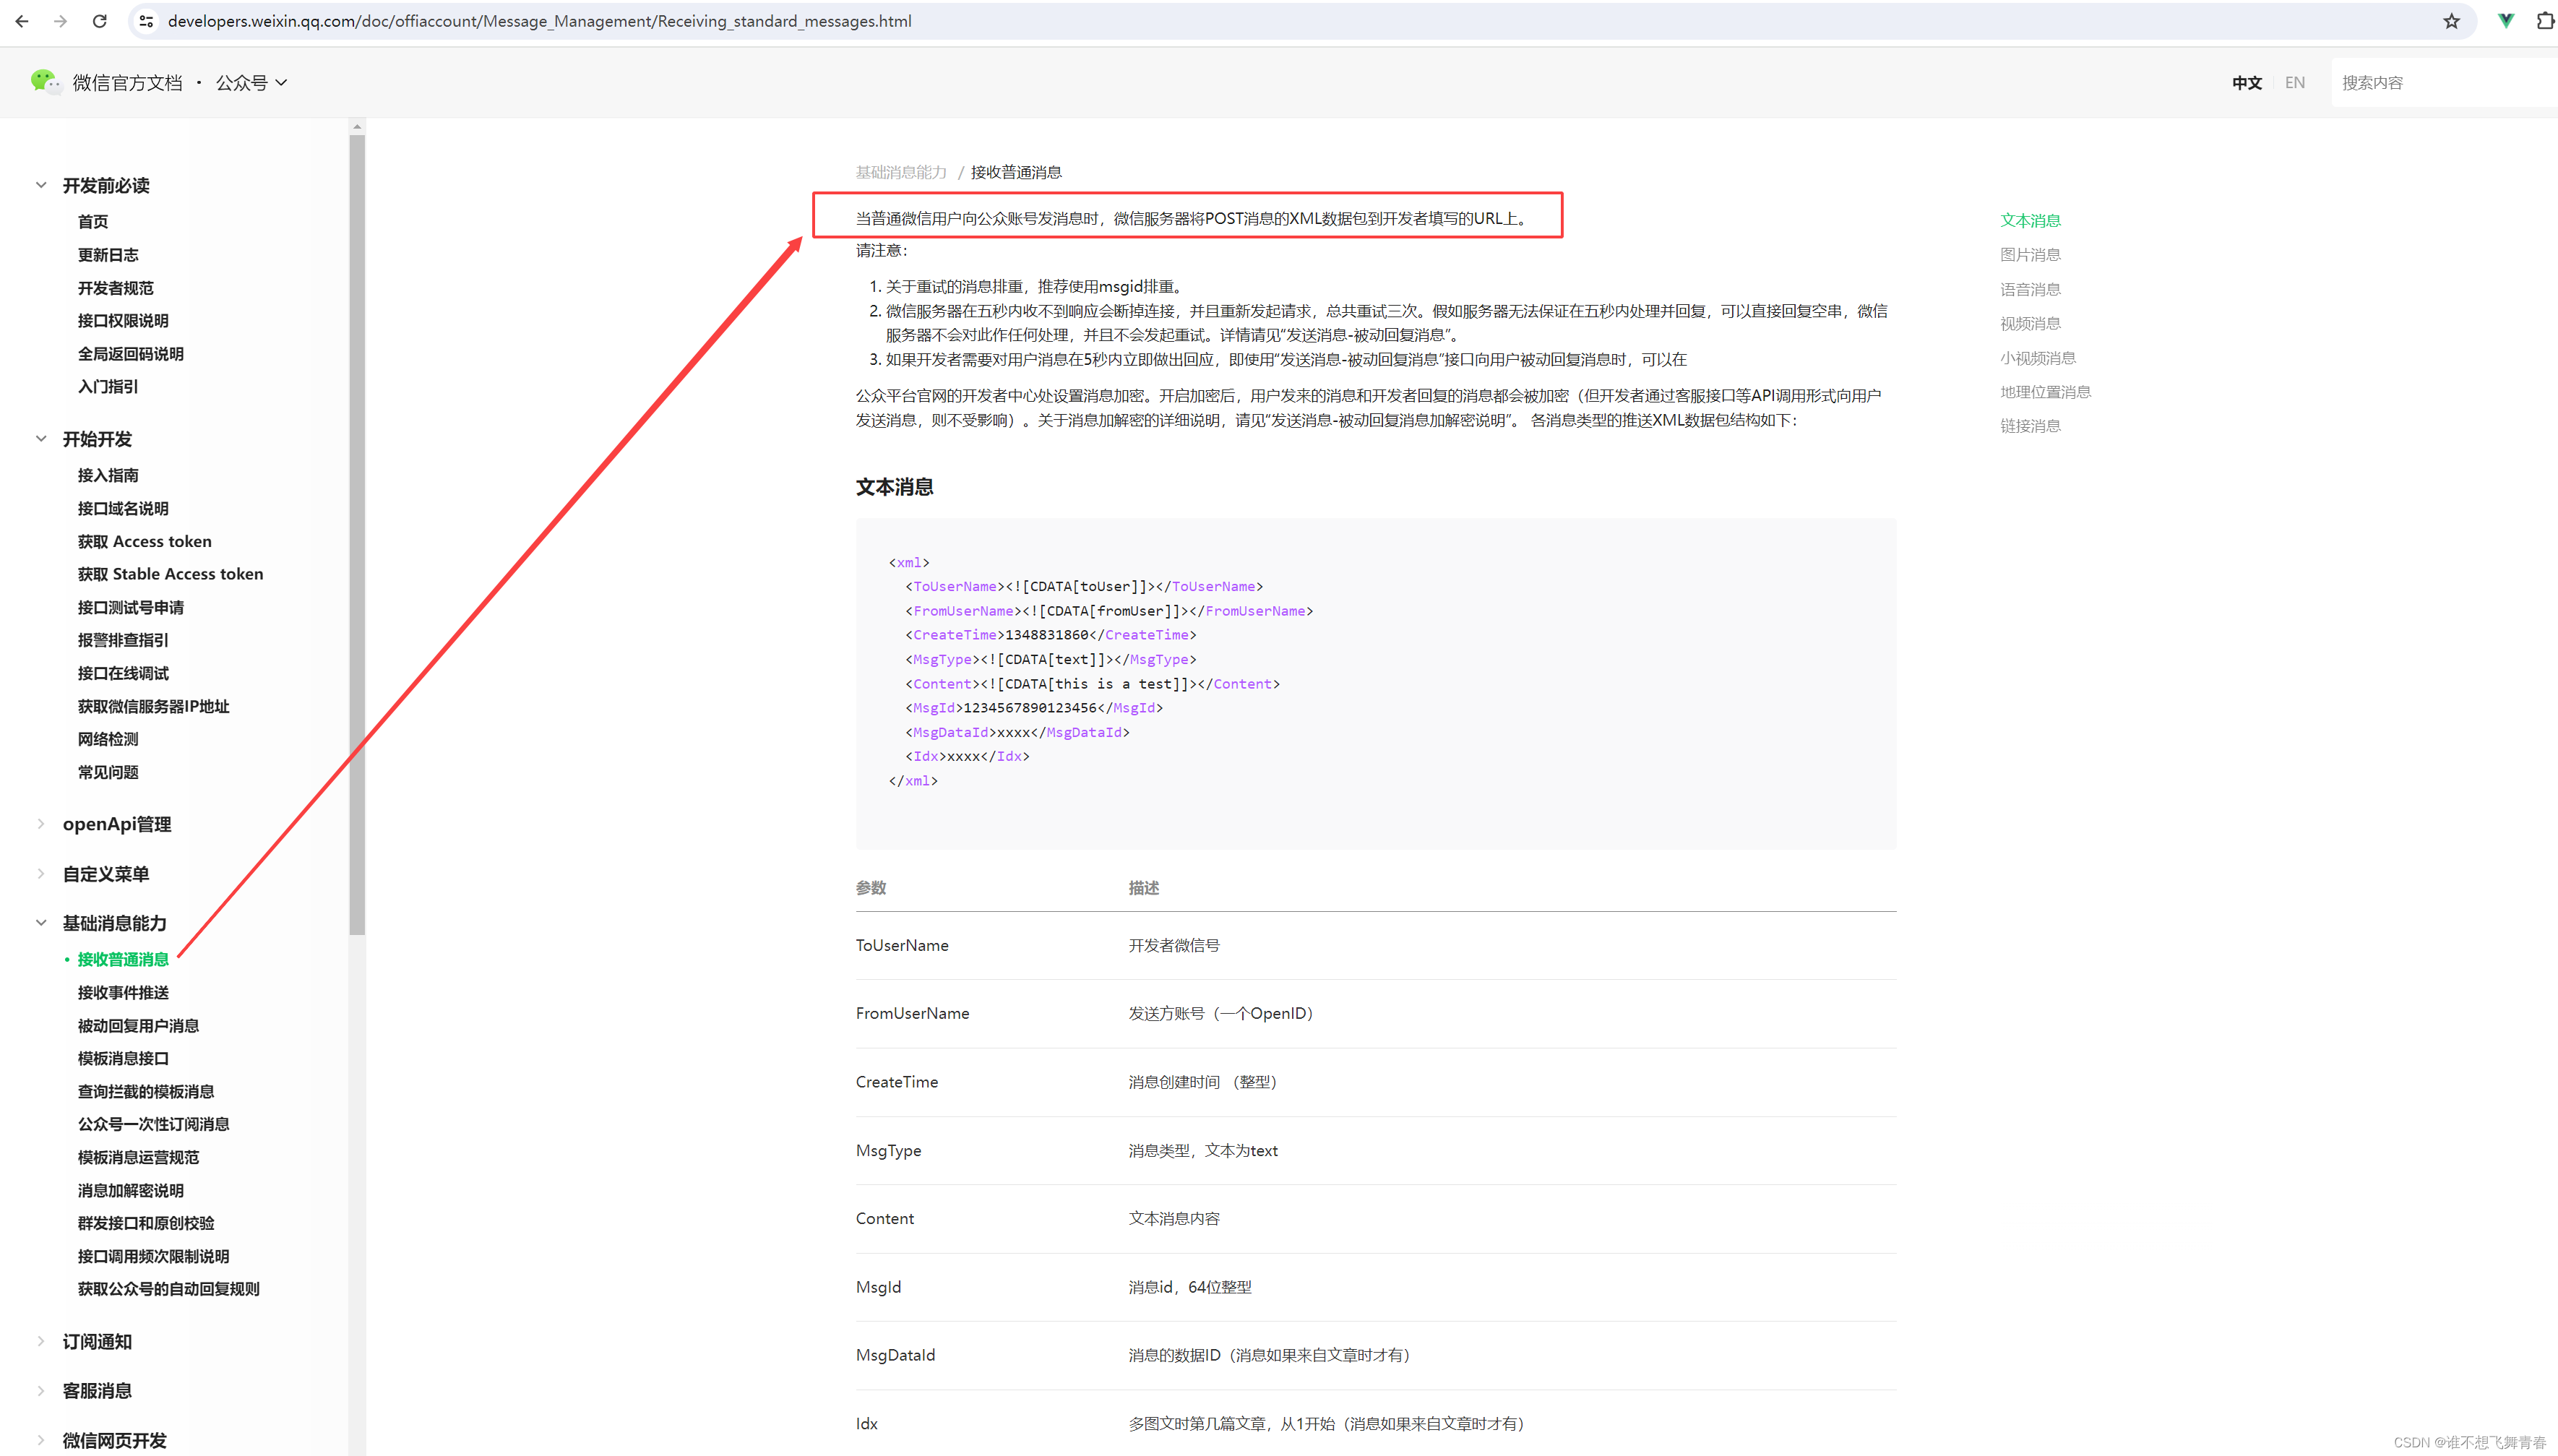
Task: Open 获取公众号的自动回复规则 in sidebar
Action: coord(169,1289)
